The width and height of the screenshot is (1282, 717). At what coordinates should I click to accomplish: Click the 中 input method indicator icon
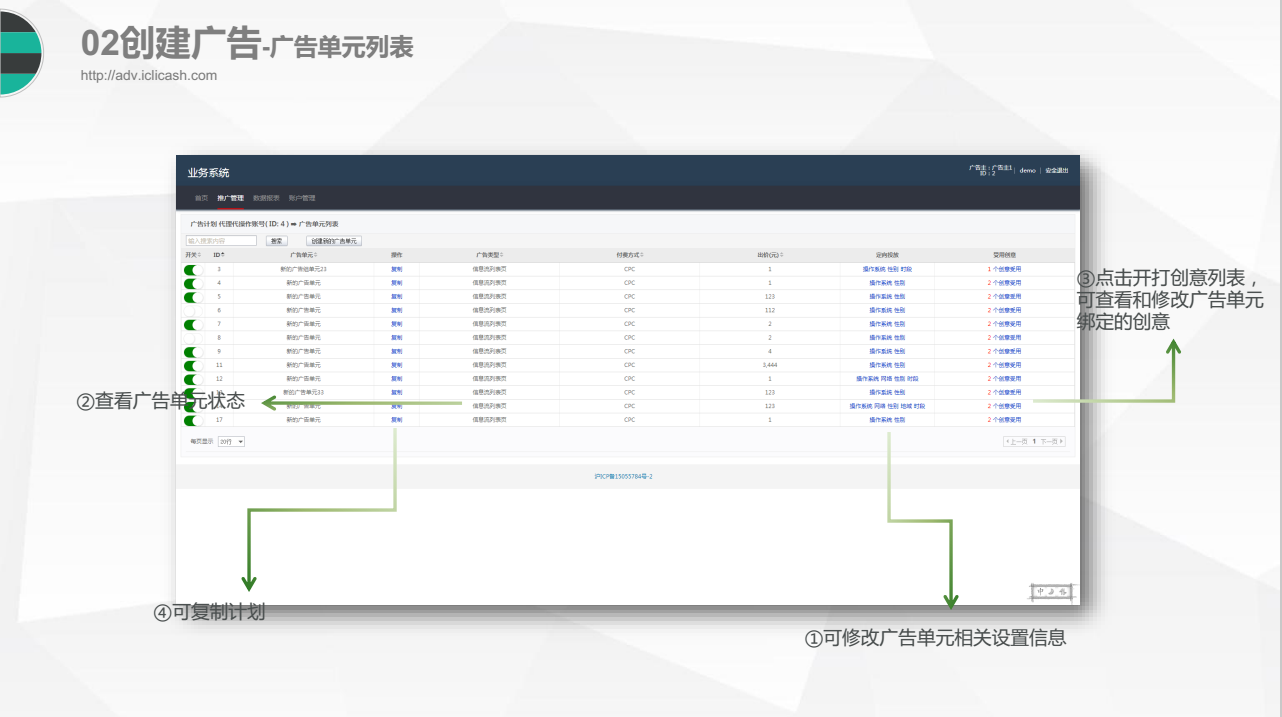(x=1040, y=592)
